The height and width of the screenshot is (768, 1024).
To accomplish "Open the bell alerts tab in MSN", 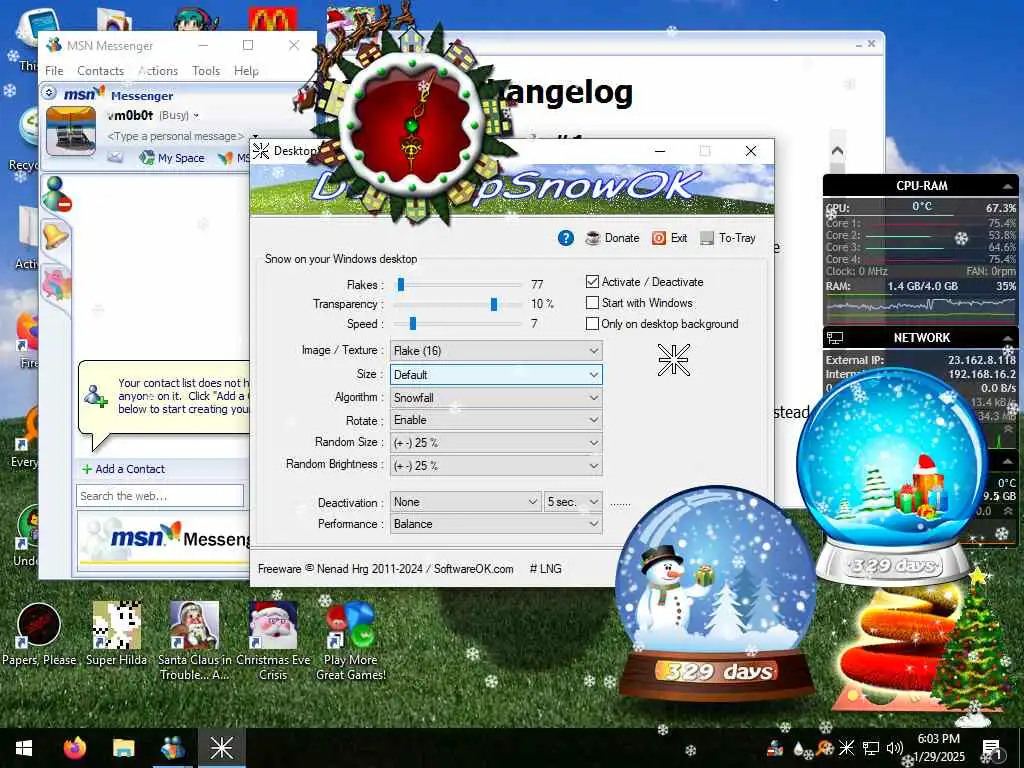I will [56, 235].
